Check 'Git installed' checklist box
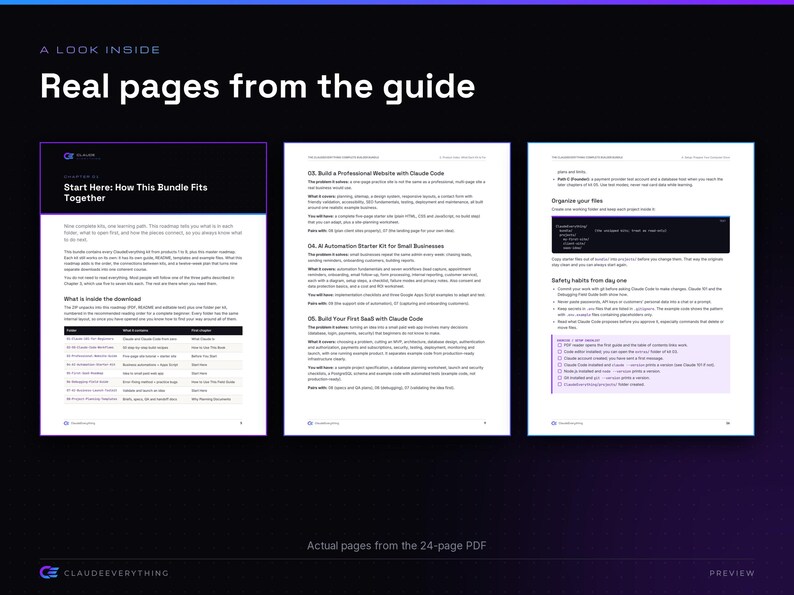This screenshot has height=595, width=794. [x=560, y=378]
